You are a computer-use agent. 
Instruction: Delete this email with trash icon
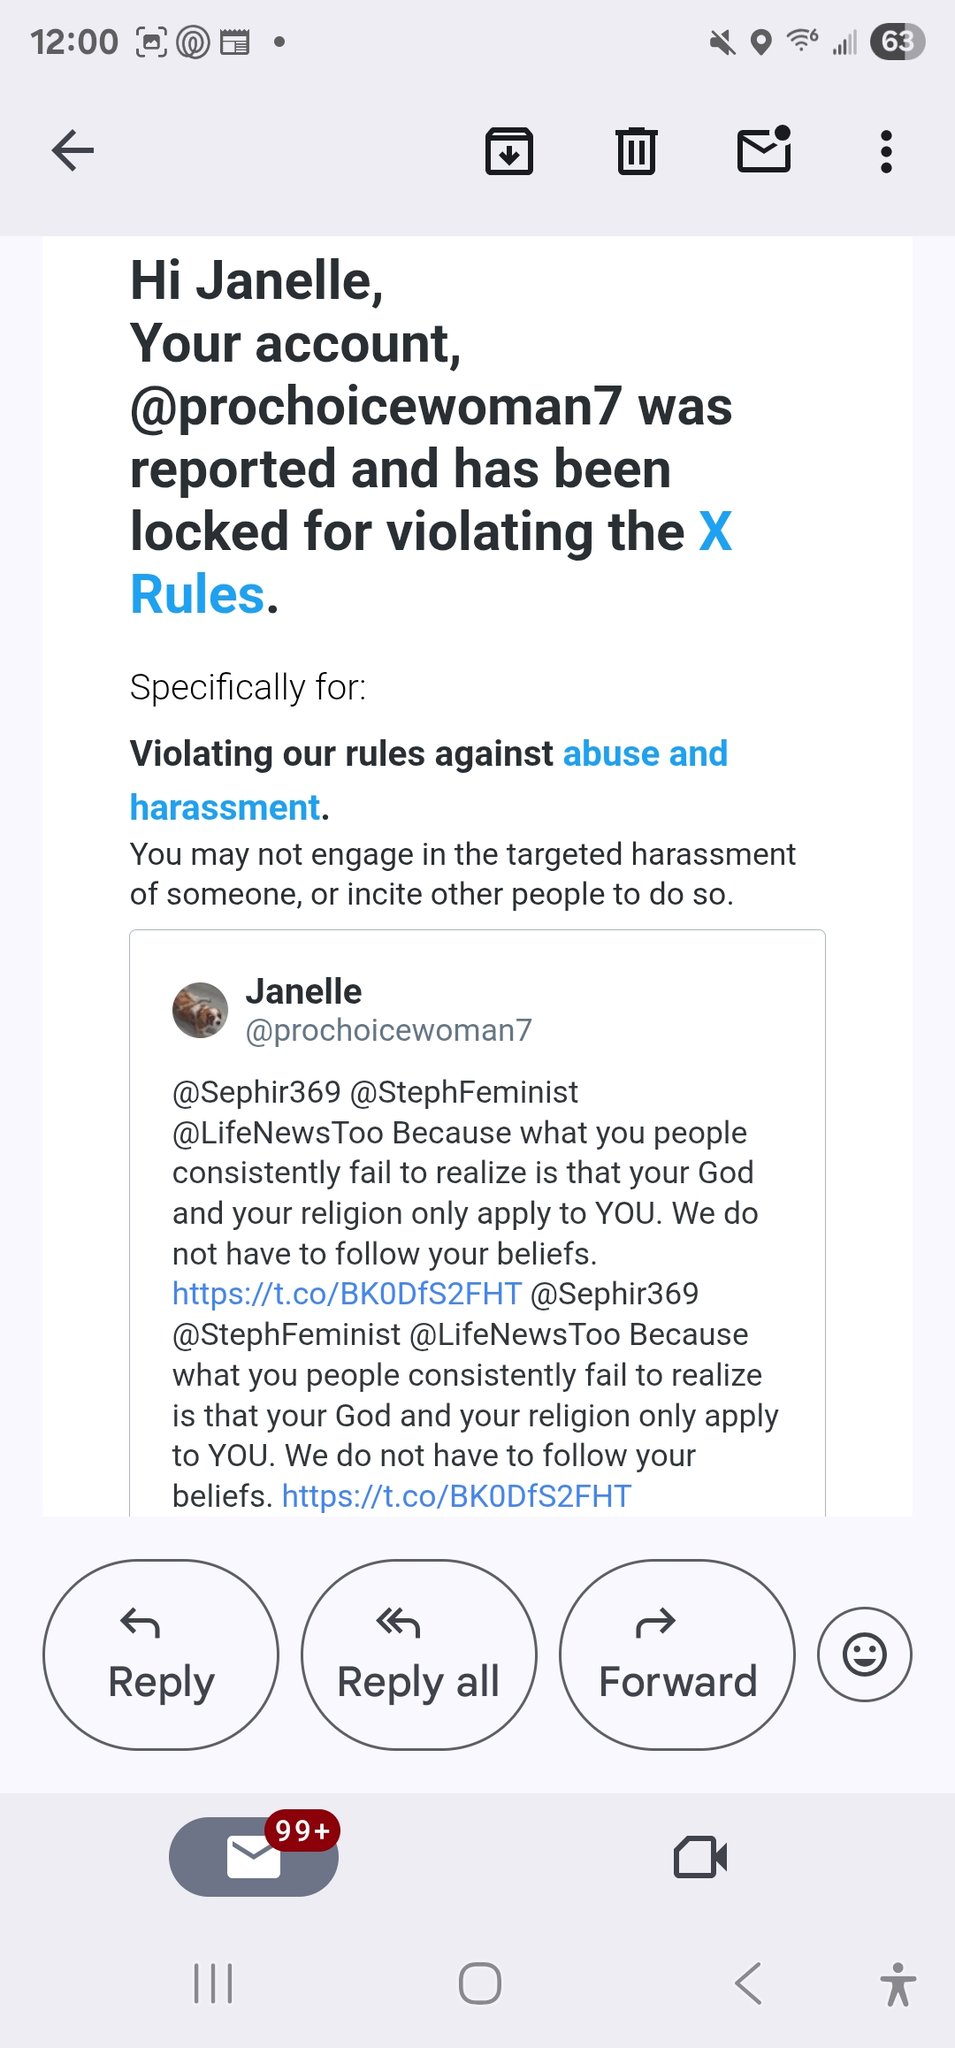[636, 152]
